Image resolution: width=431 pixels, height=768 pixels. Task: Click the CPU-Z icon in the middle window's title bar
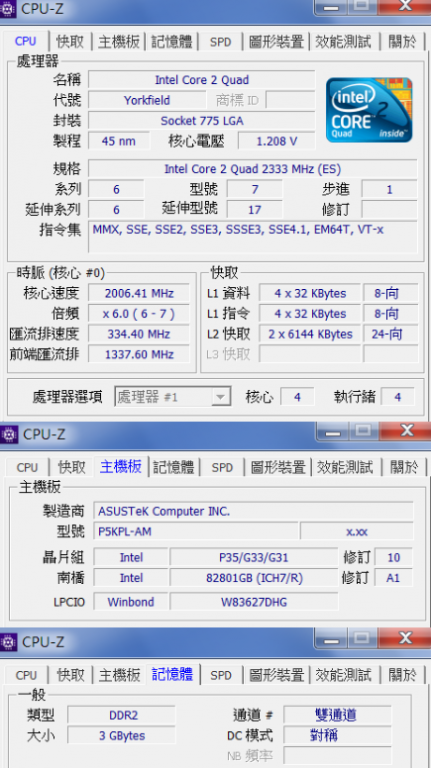point(9,433)
